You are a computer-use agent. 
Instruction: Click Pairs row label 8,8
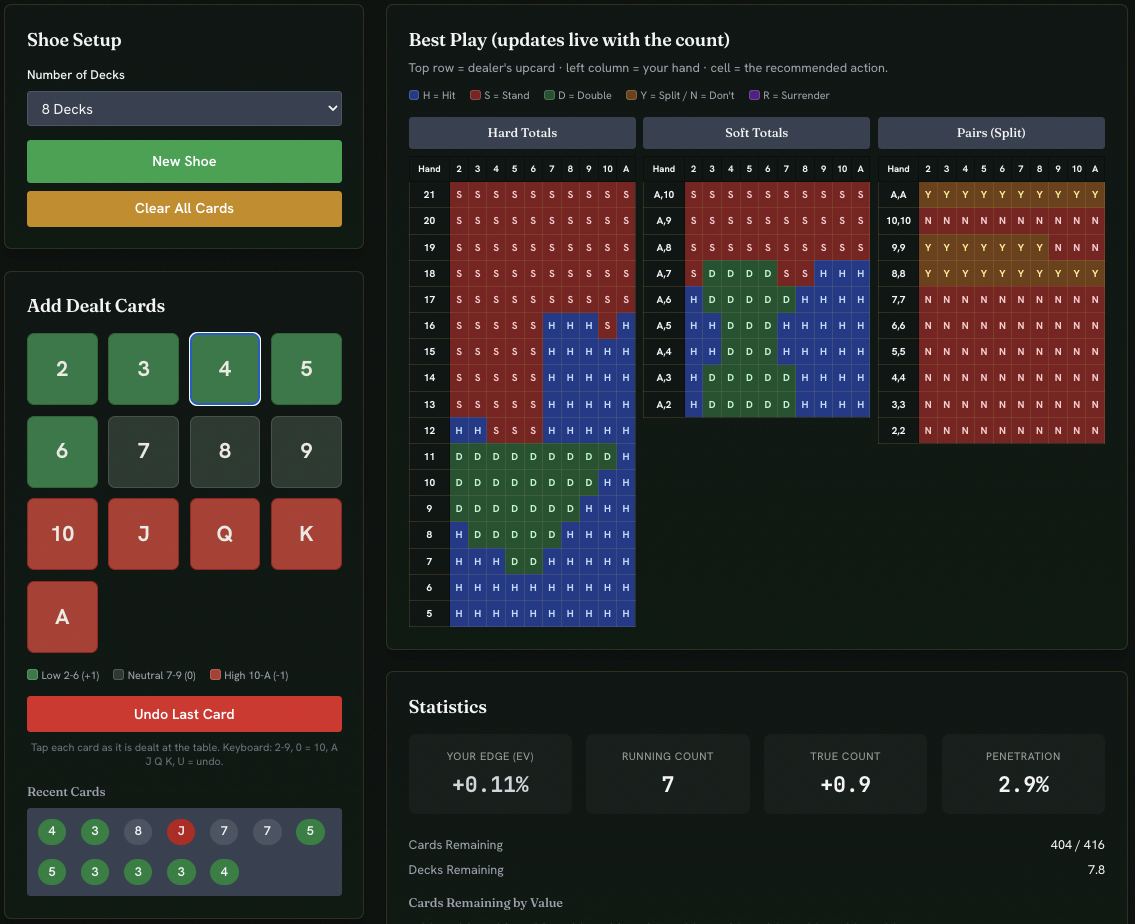pos(898,274)
